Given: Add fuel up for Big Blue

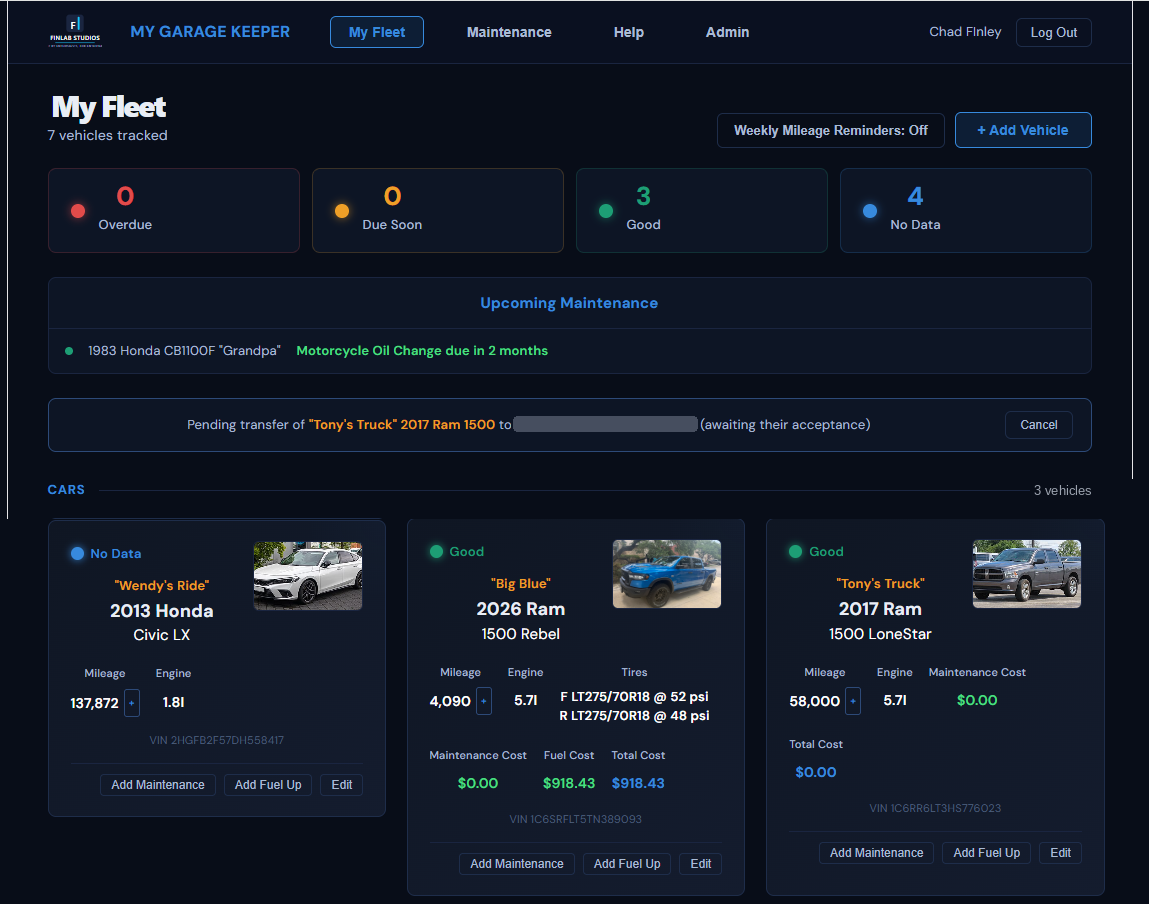Looking at the screenshot, I should [627, 864].
